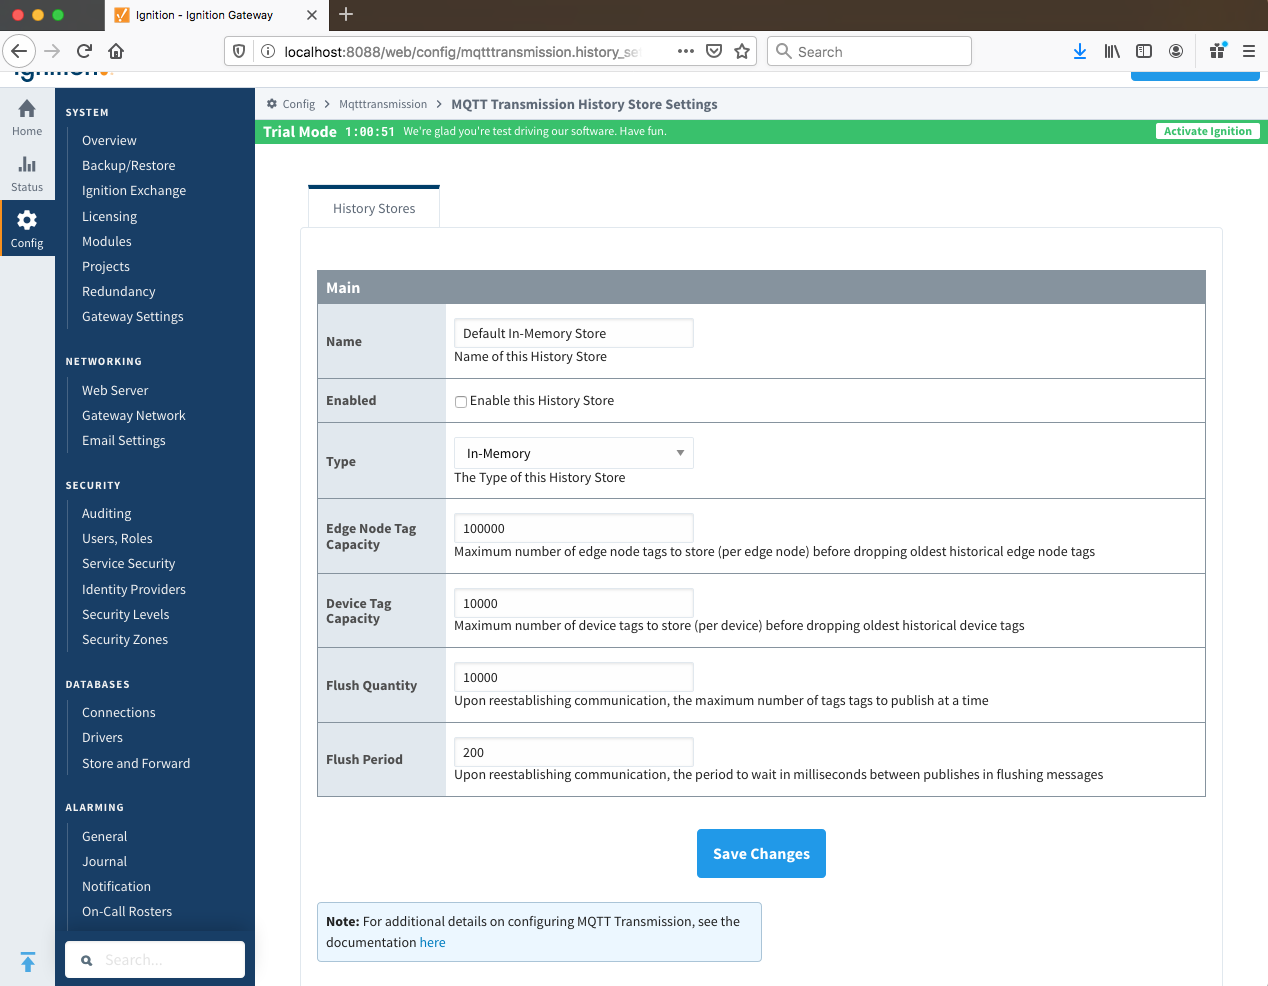1268x986 pixels.
Task: Select the History Stores tab
Action: point(374,208)
